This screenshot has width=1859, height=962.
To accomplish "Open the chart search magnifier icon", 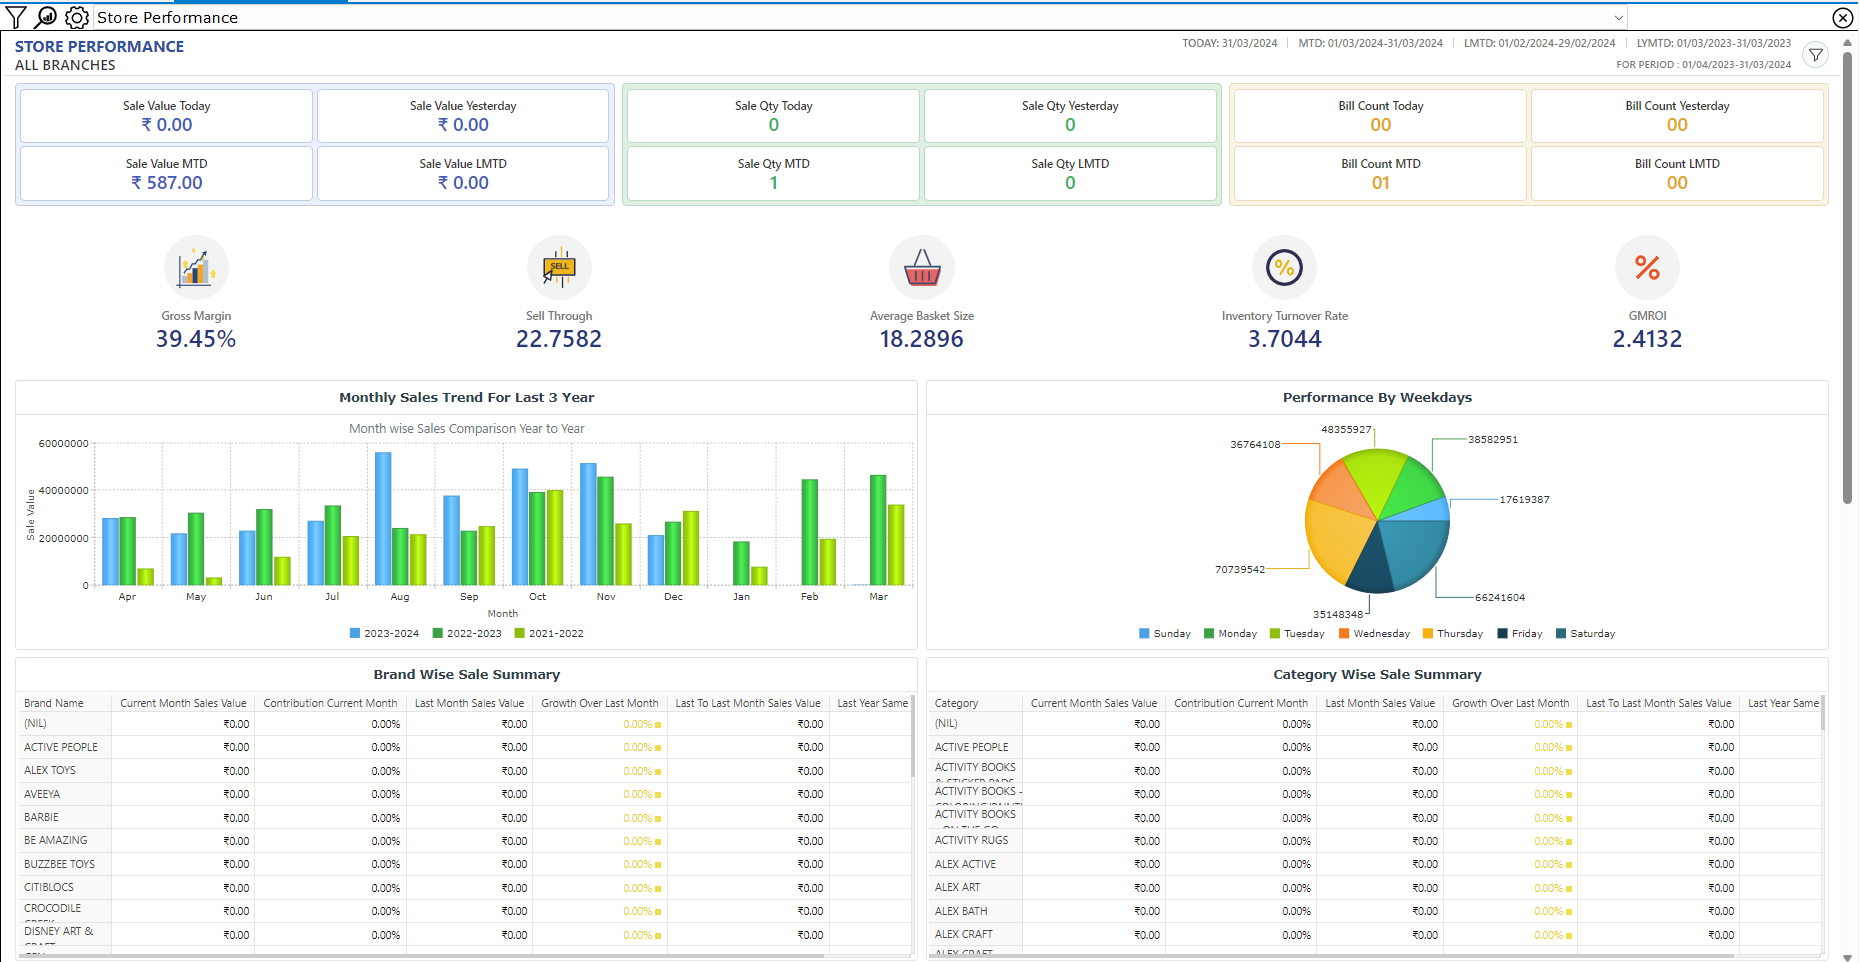I will (46, 17).
